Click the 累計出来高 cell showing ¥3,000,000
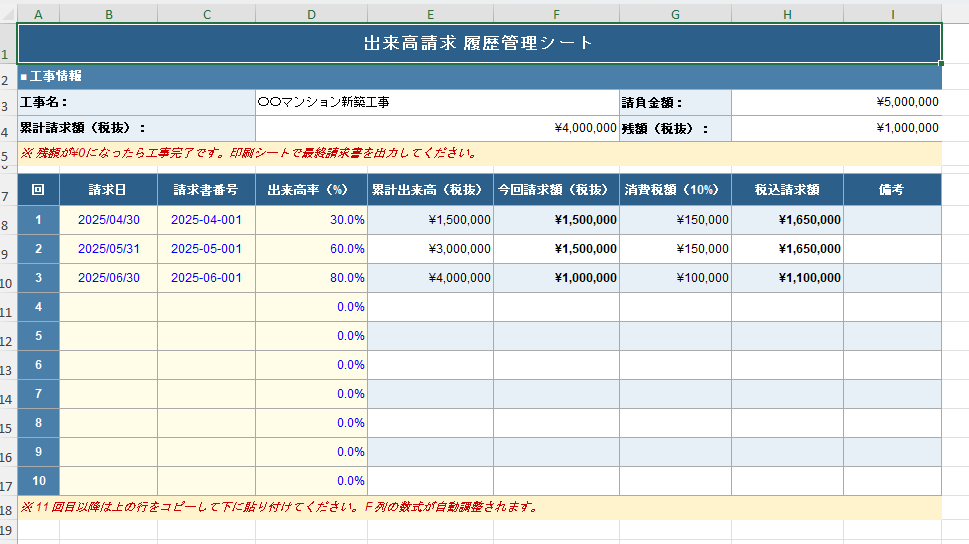 [430, 249]
